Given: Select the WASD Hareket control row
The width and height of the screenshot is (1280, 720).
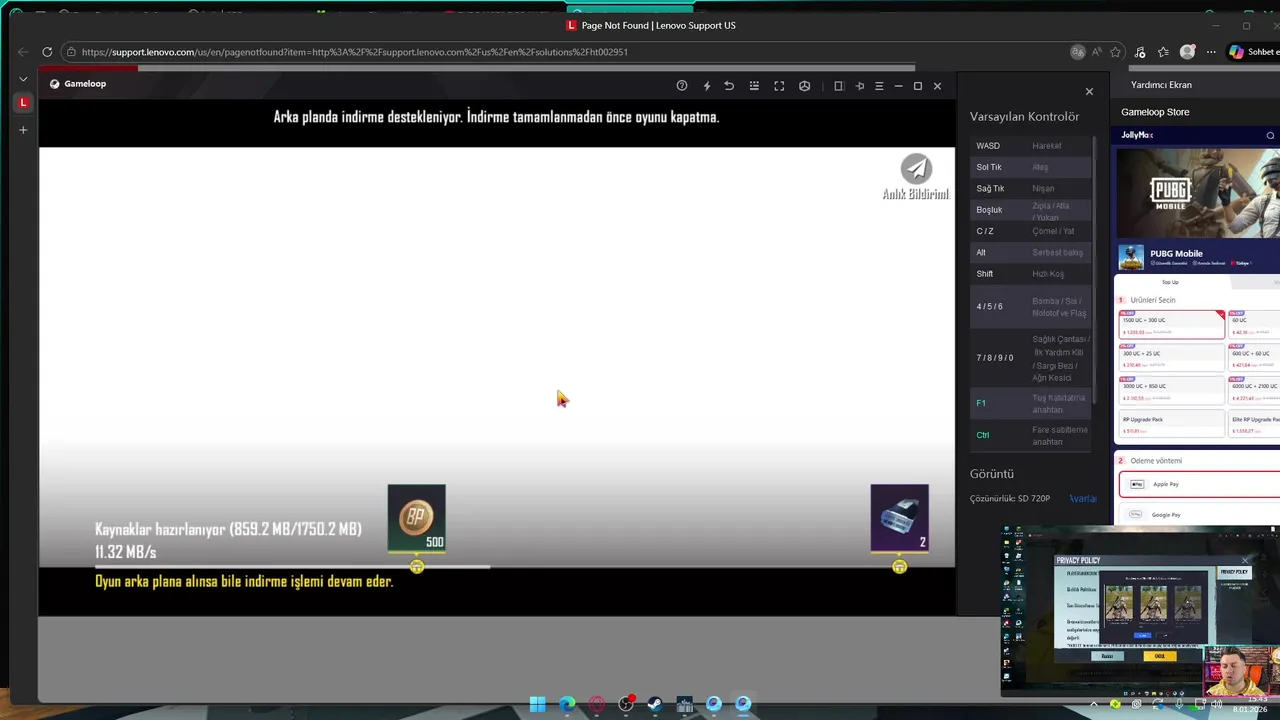Looking at the screenshot, I should [1030, 146].
